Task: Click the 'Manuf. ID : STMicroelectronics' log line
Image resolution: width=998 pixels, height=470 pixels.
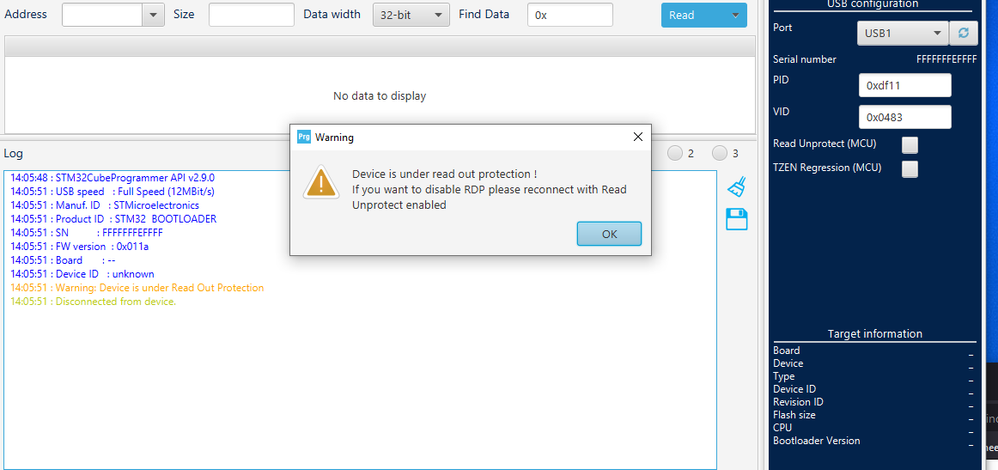Action: point(105,206)
